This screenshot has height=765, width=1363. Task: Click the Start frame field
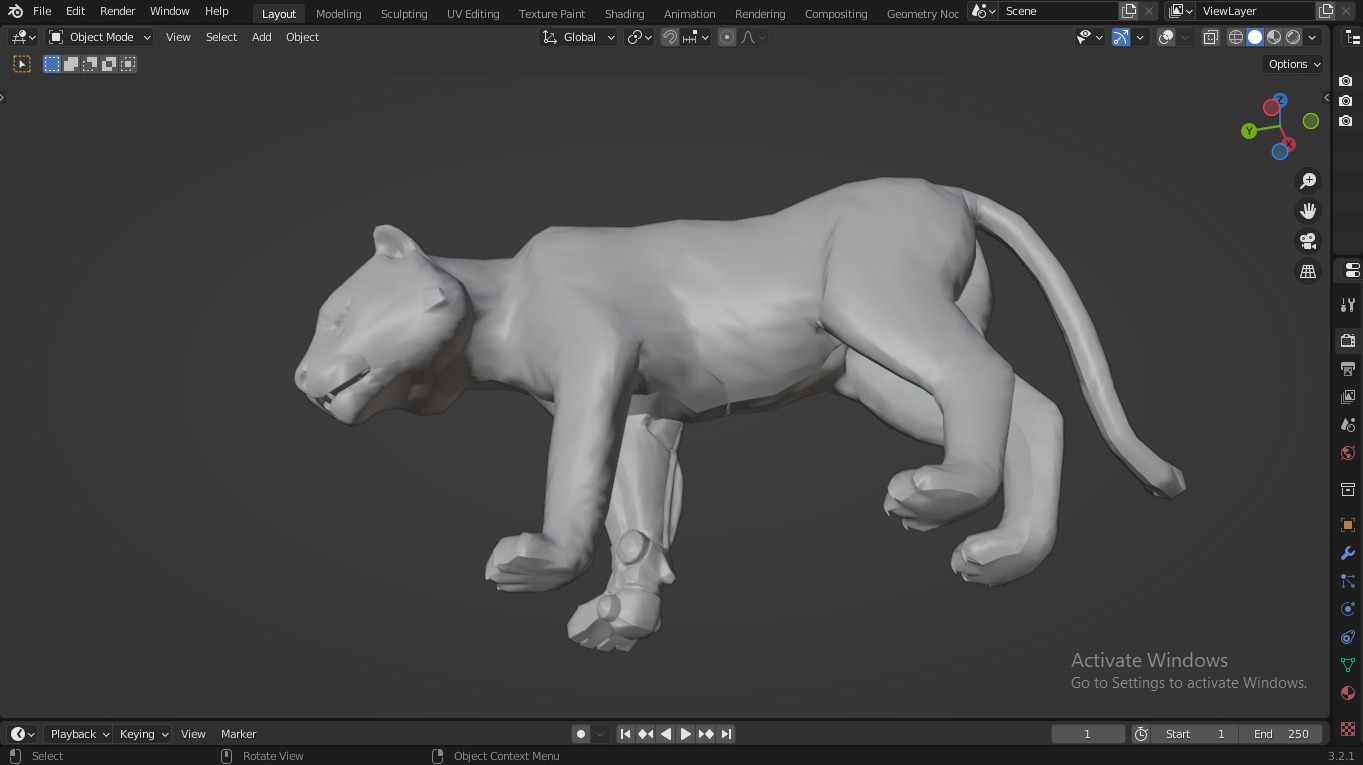click(x=1195, y=734)
